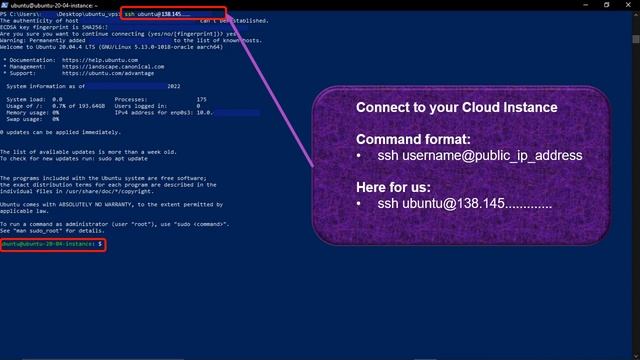Click the 'sudo apt update' hint line
Viewport: 640px width, 360px height.
74,158
